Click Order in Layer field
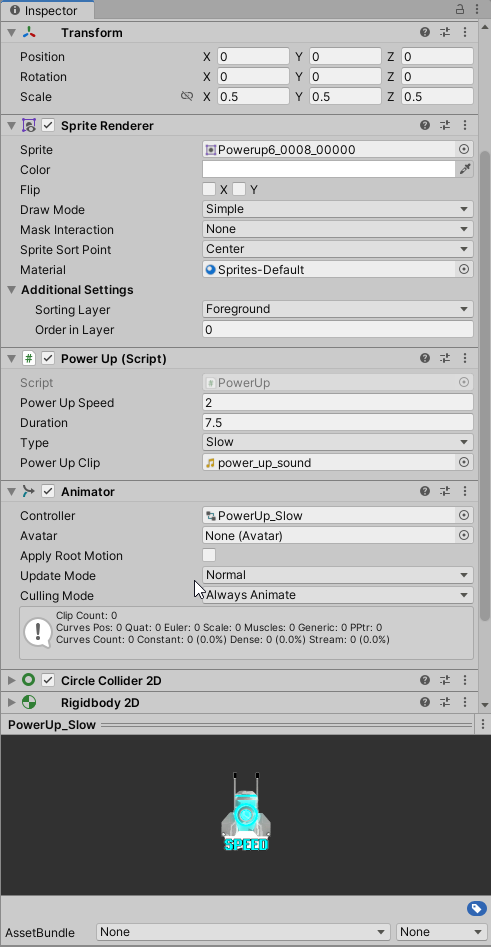This screenshot has height=947, width=491. [x=338, y=330]
